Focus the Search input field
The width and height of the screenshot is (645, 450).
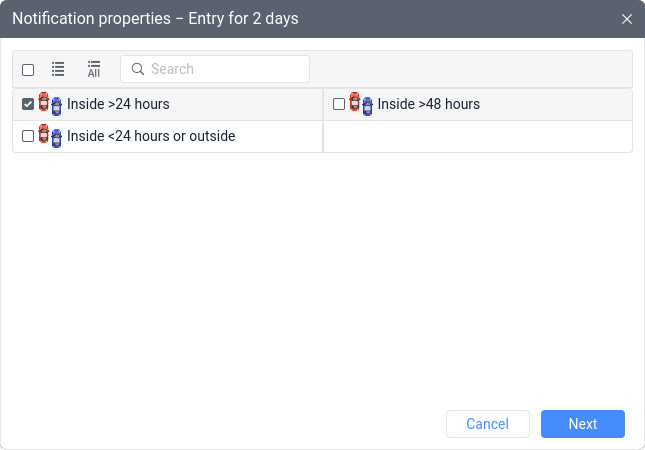[x=215, y=69]
